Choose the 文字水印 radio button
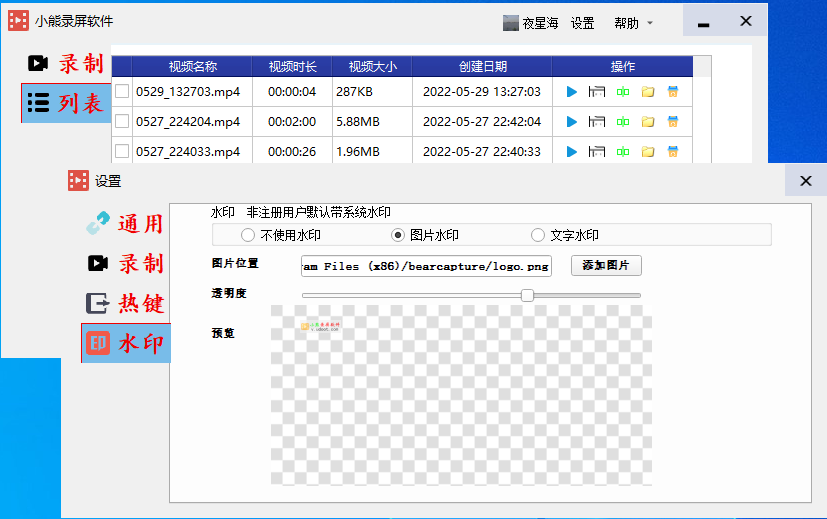Image resolution: width=827 pixels, height=519 pixels. coord(538,235)
